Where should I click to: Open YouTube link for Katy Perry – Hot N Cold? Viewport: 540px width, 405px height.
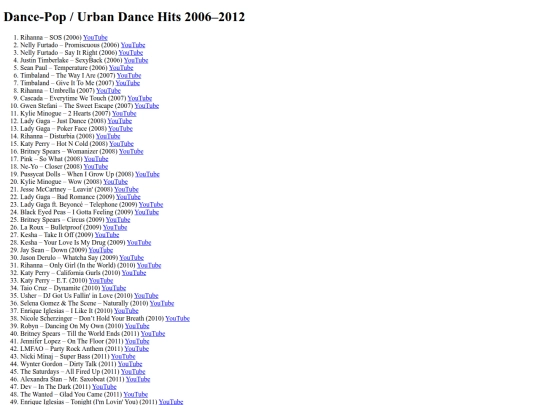(122, 144)
